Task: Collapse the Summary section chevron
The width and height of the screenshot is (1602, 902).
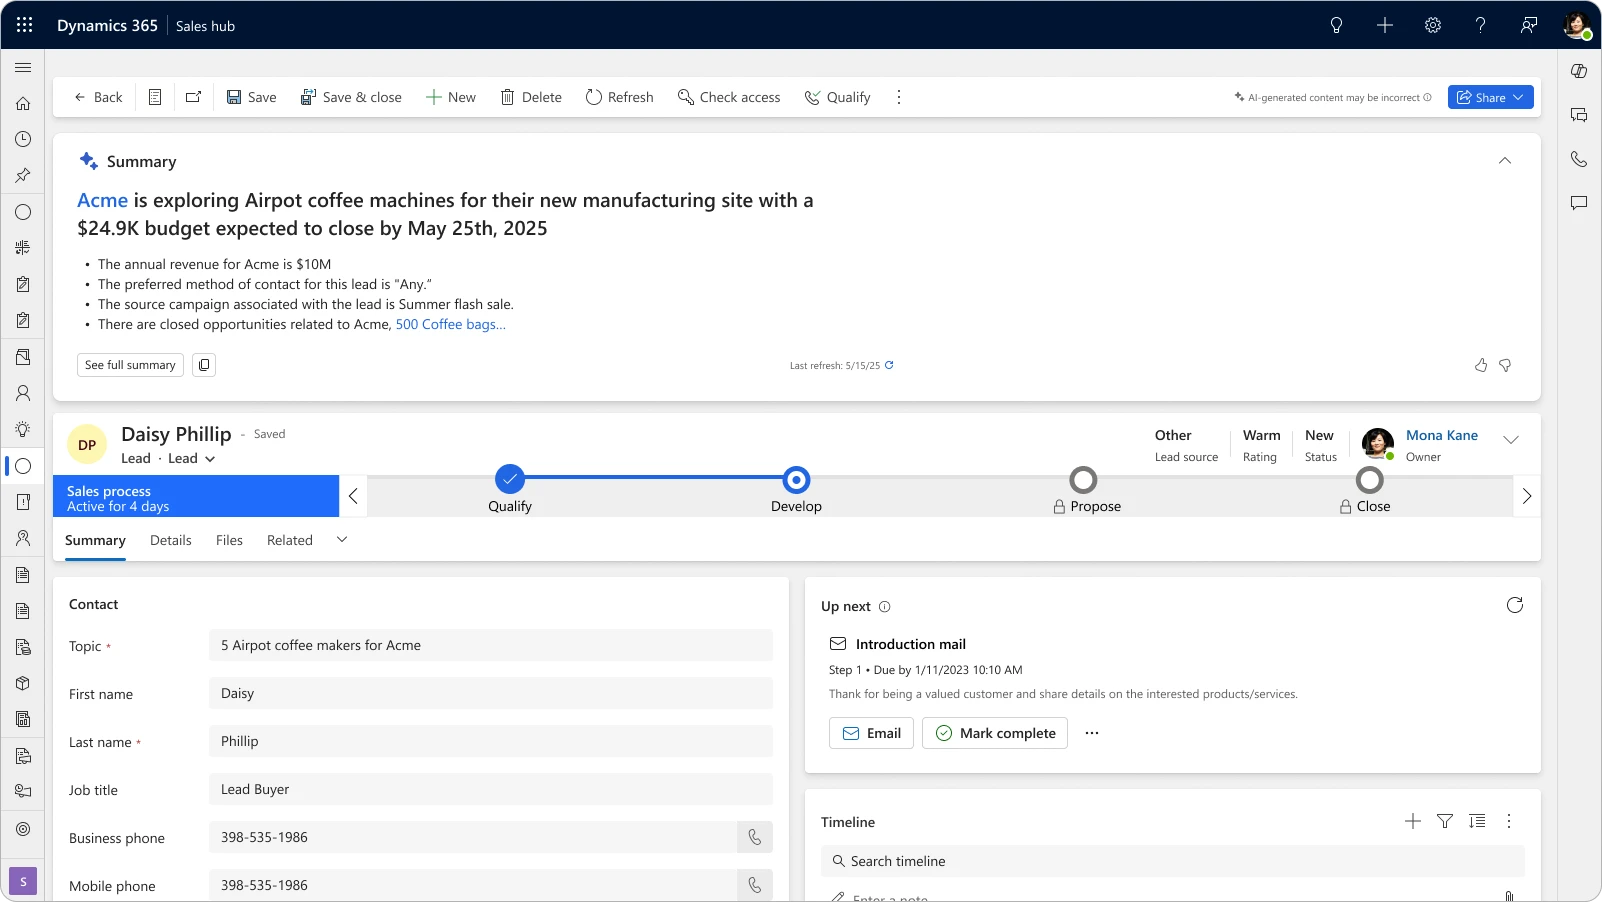Action: (x=1504, y=160)
